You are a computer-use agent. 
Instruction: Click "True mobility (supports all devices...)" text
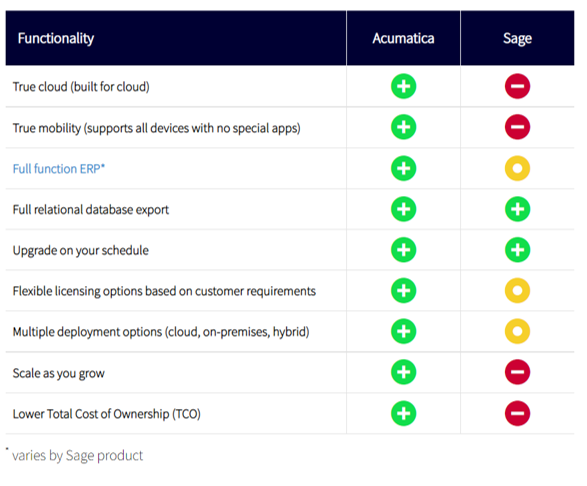coord(156,128)
